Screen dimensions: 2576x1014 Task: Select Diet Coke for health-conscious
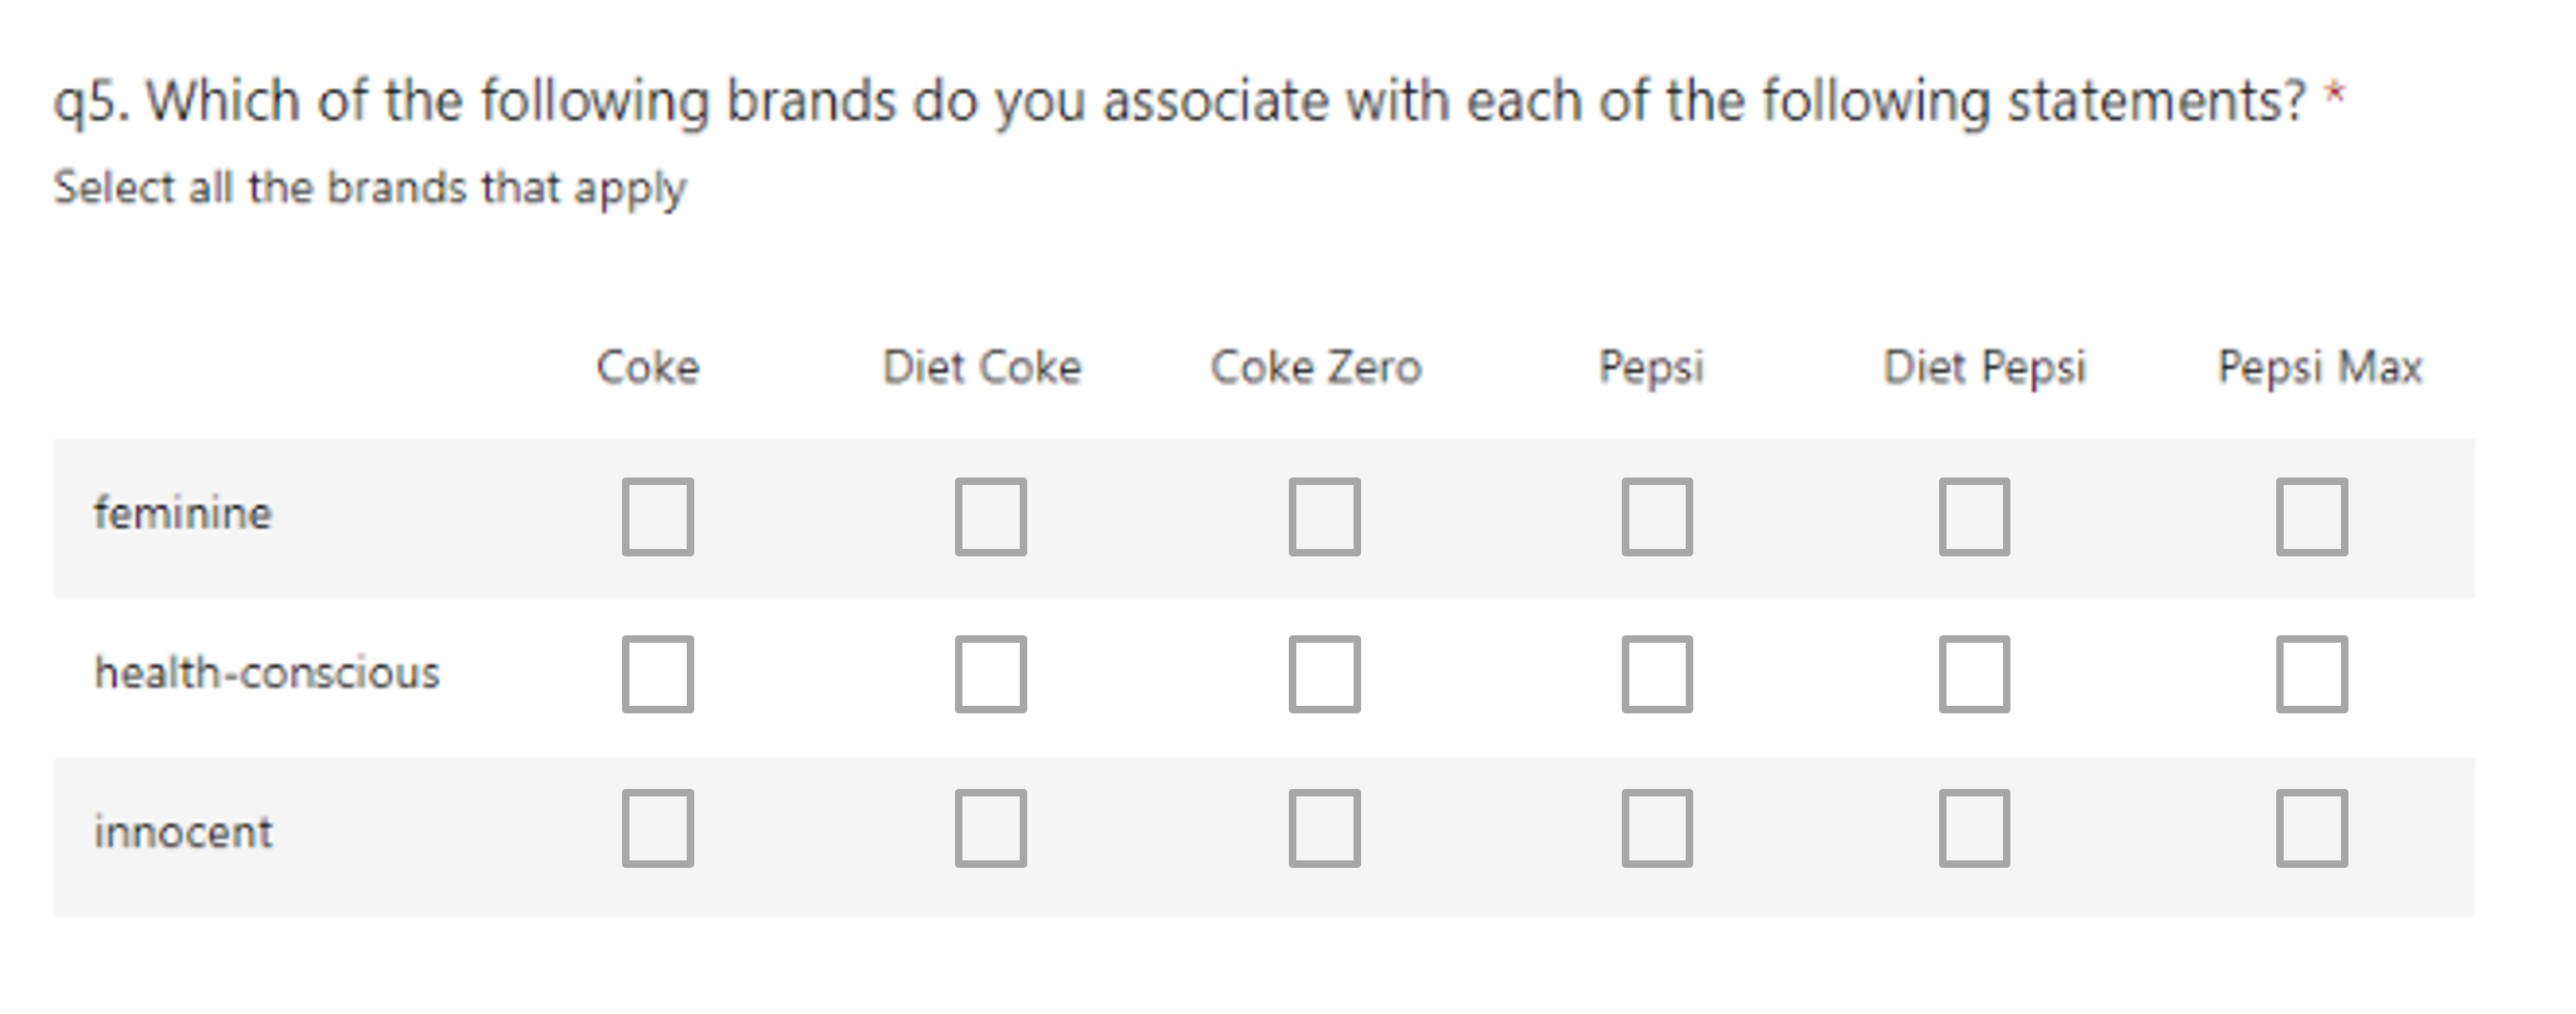tap(990, 673)
